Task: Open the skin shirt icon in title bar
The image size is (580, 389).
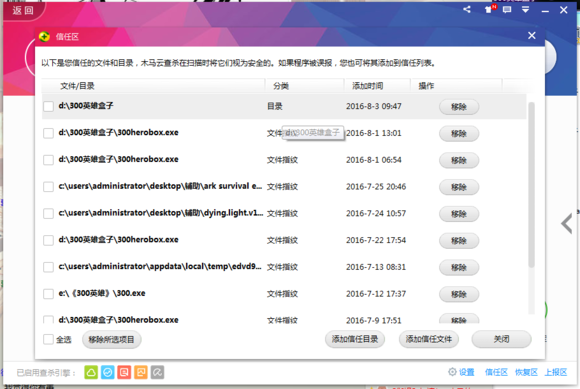Action: [x=490, y=10]
